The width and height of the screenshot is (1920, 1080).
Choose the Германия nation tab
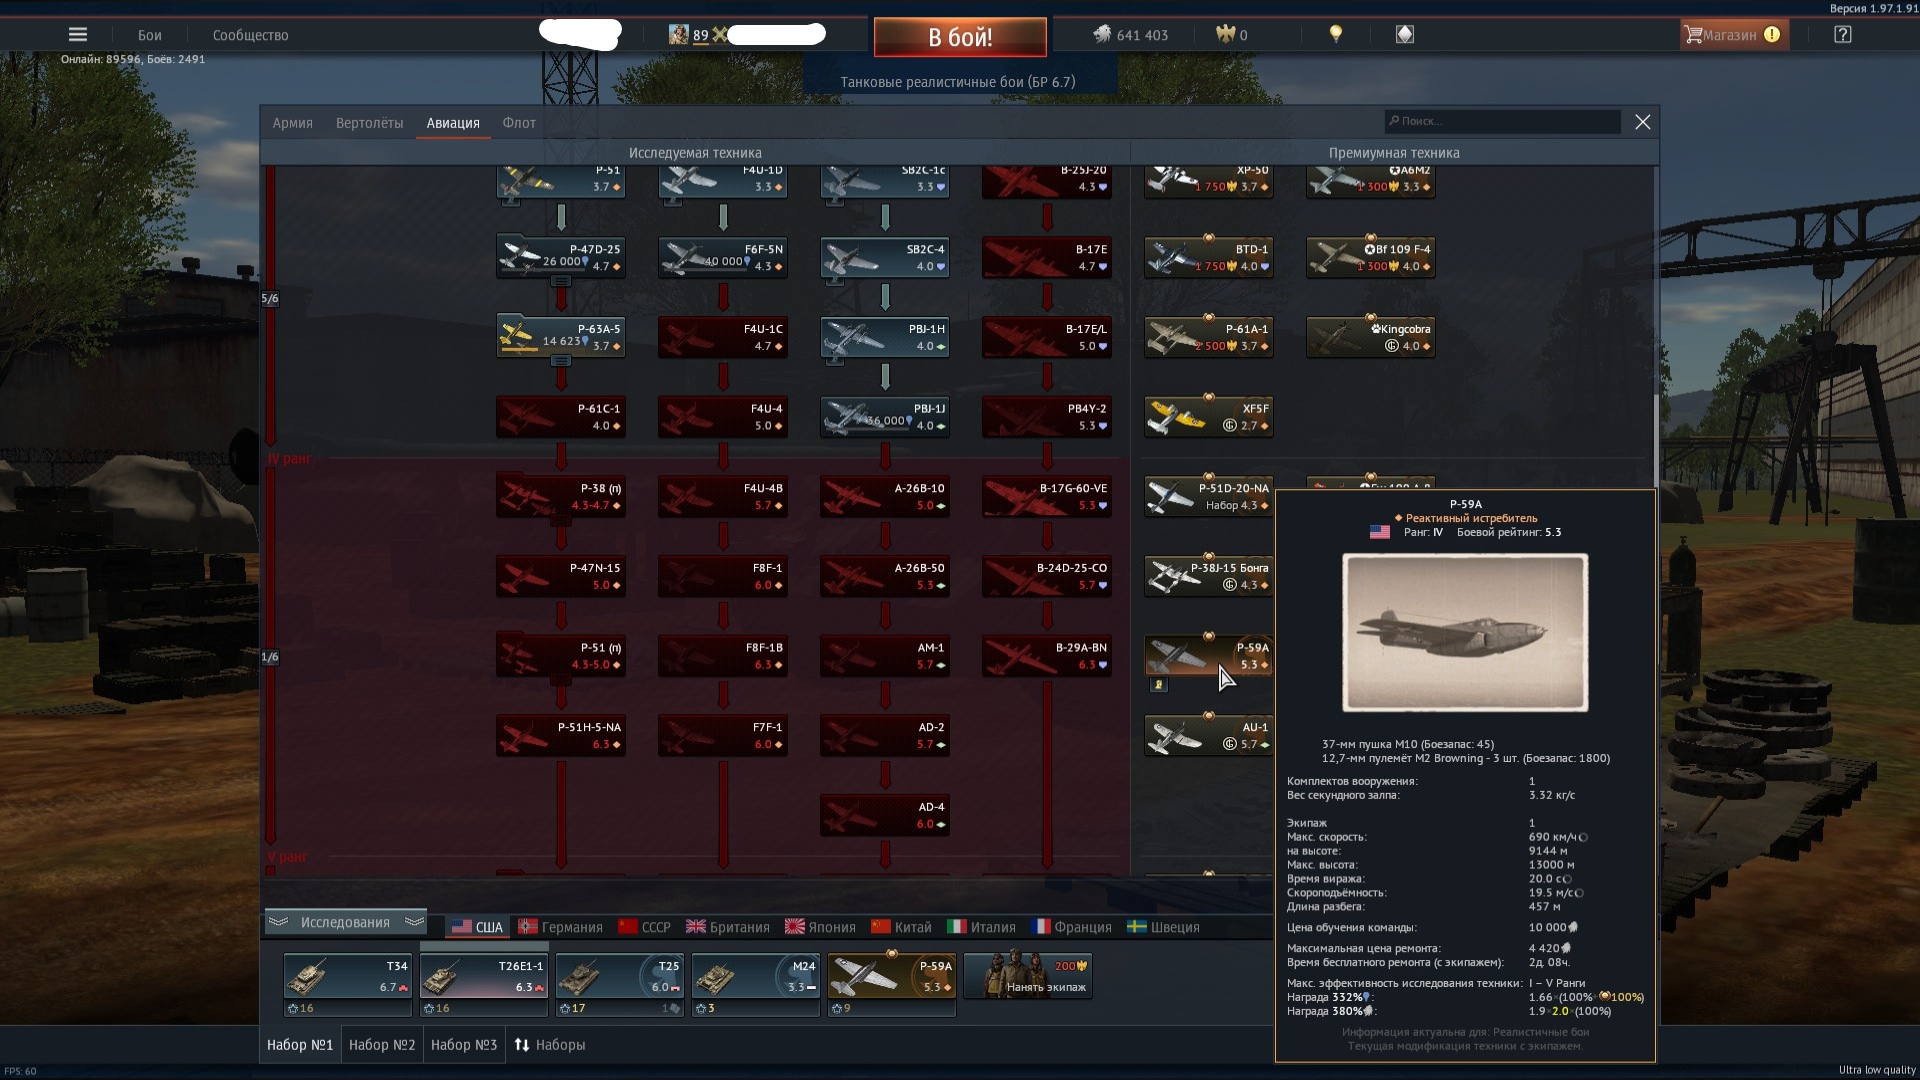(x=560, y=927)
